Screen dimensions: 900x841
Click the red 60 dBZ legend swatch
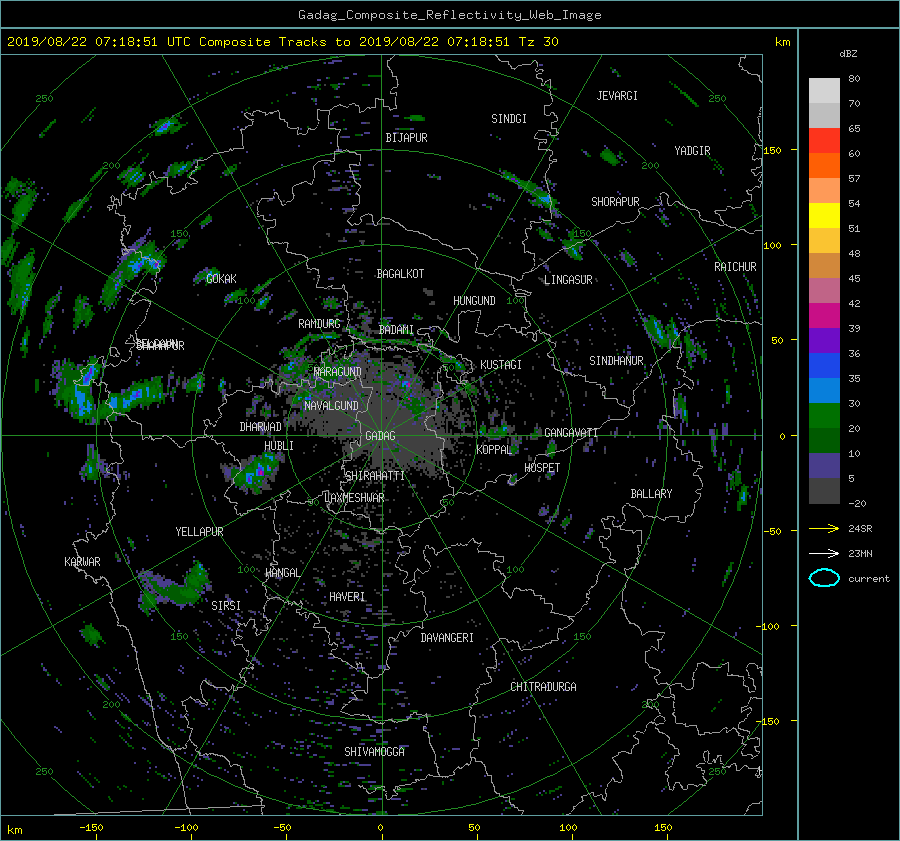pyautogui.click(x=824, y=140)
